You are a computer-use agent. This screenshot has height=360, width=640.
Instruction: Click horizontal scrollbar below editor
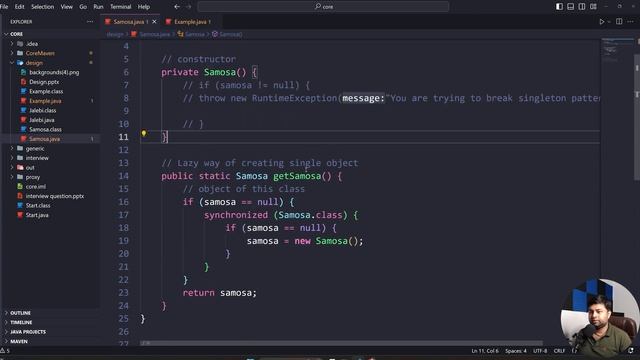(x=341, y=343)
